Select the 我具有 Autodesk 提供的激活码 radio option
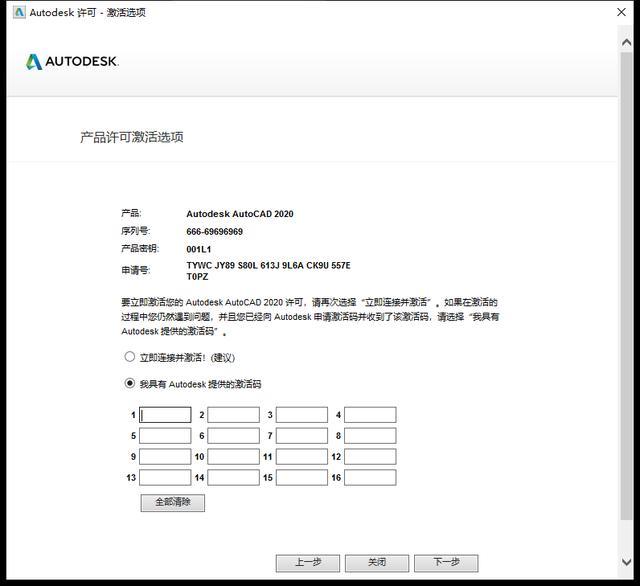640x586 pixels. (x=129, y=383)
